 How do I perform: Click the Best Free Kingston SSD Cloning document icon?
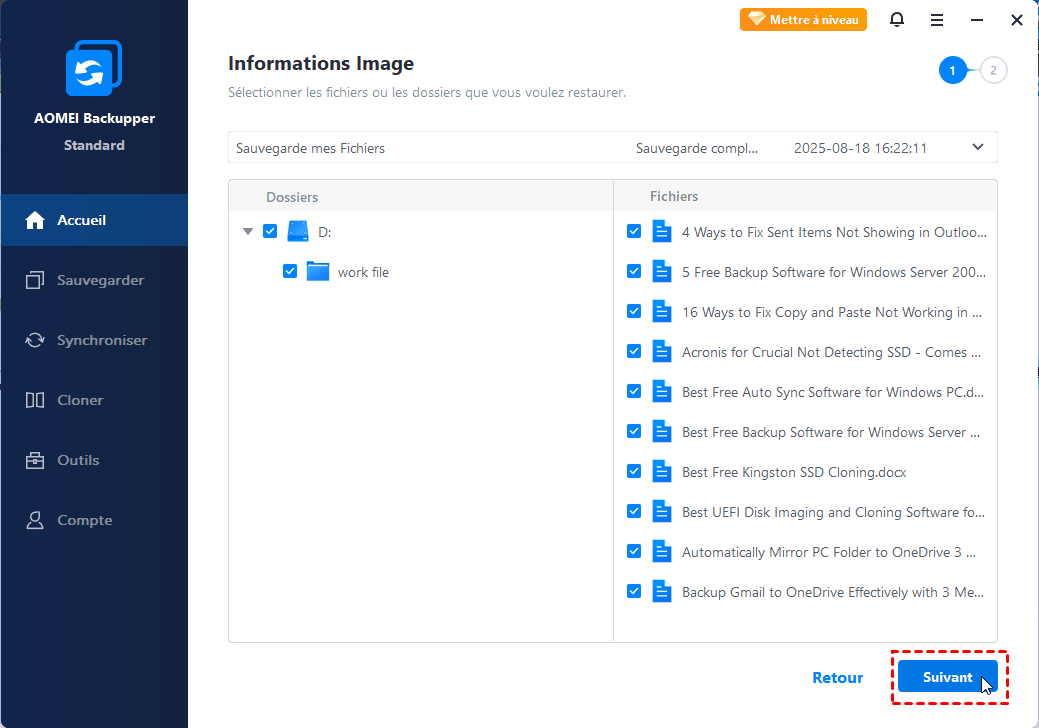point(661,472)
